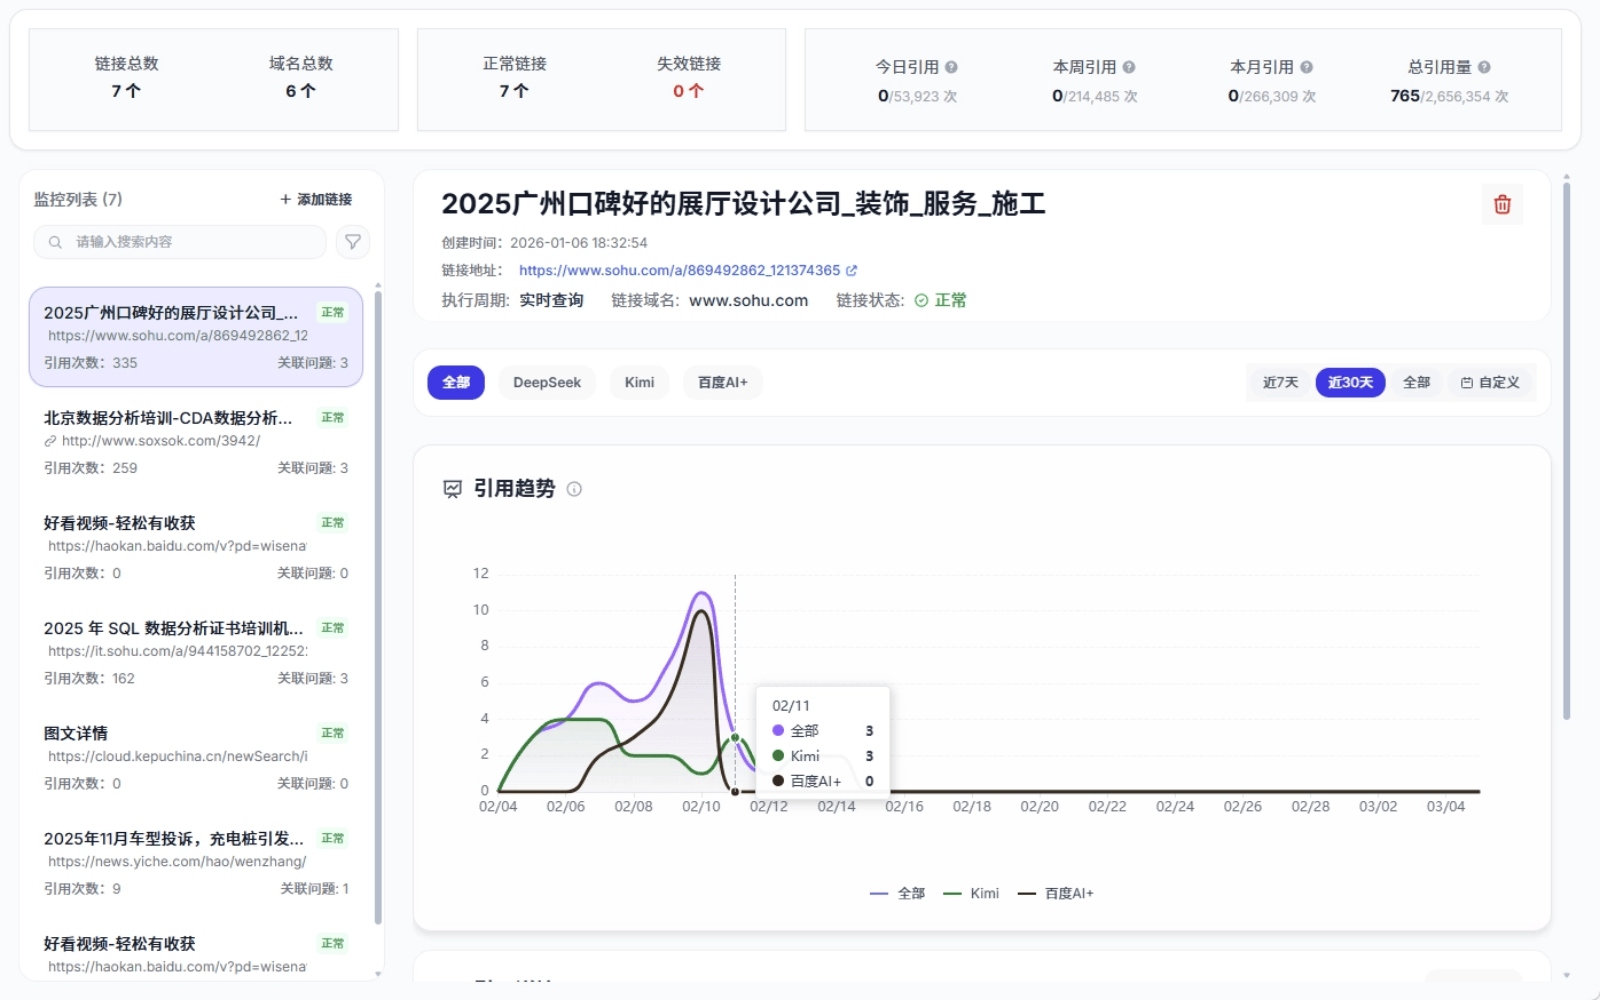Open help tooltip beside 本月引用
This screenshot has width=1600, height=1000.
pos(1305,66)
